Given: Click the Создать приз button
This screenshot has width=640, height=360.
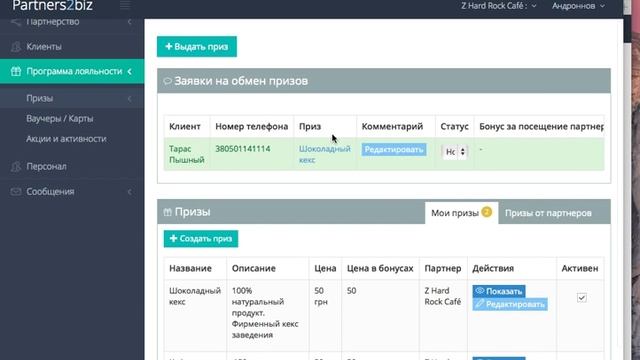Looking at the screenshot, I should [x=201, y=239].
